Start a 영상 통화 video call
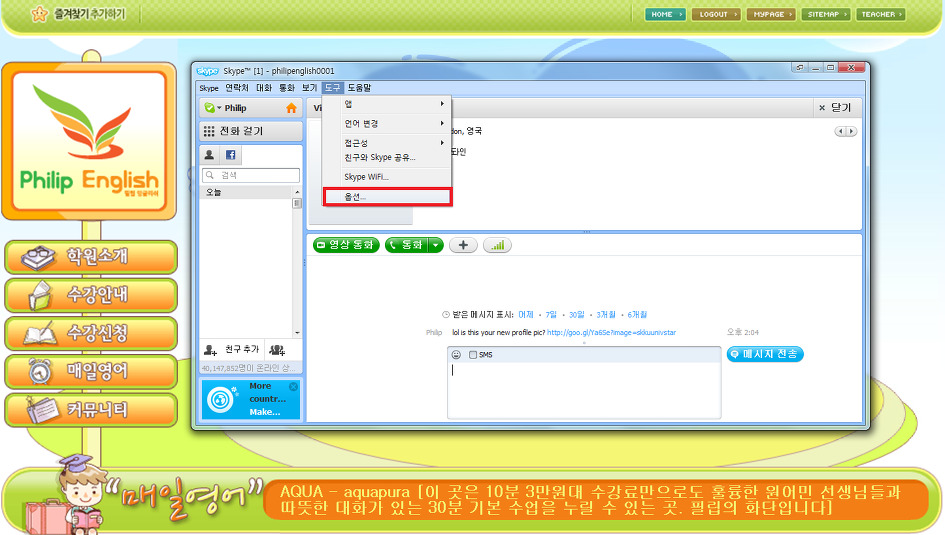This screenshot has height=535, width=945. click(x=346, y=245)
